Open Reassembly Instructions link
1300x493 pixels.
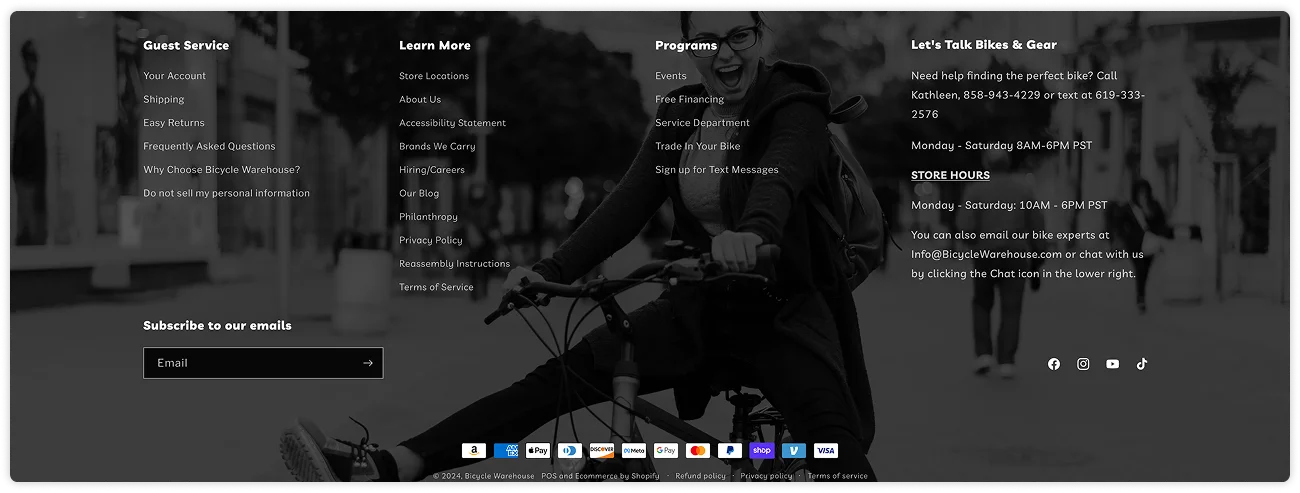pyautogui.click(x=454, y=264)
